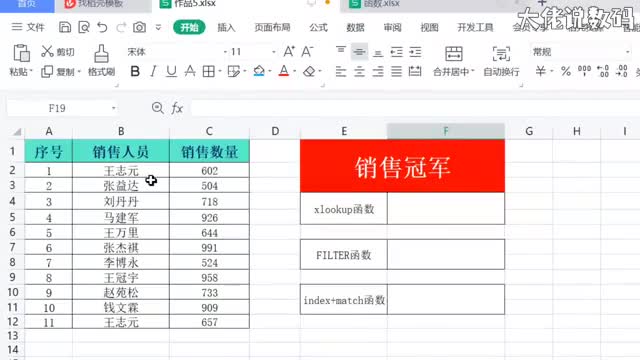640x360 pixels.
Task: Undo the last action
Action: (x=102, y=27)
